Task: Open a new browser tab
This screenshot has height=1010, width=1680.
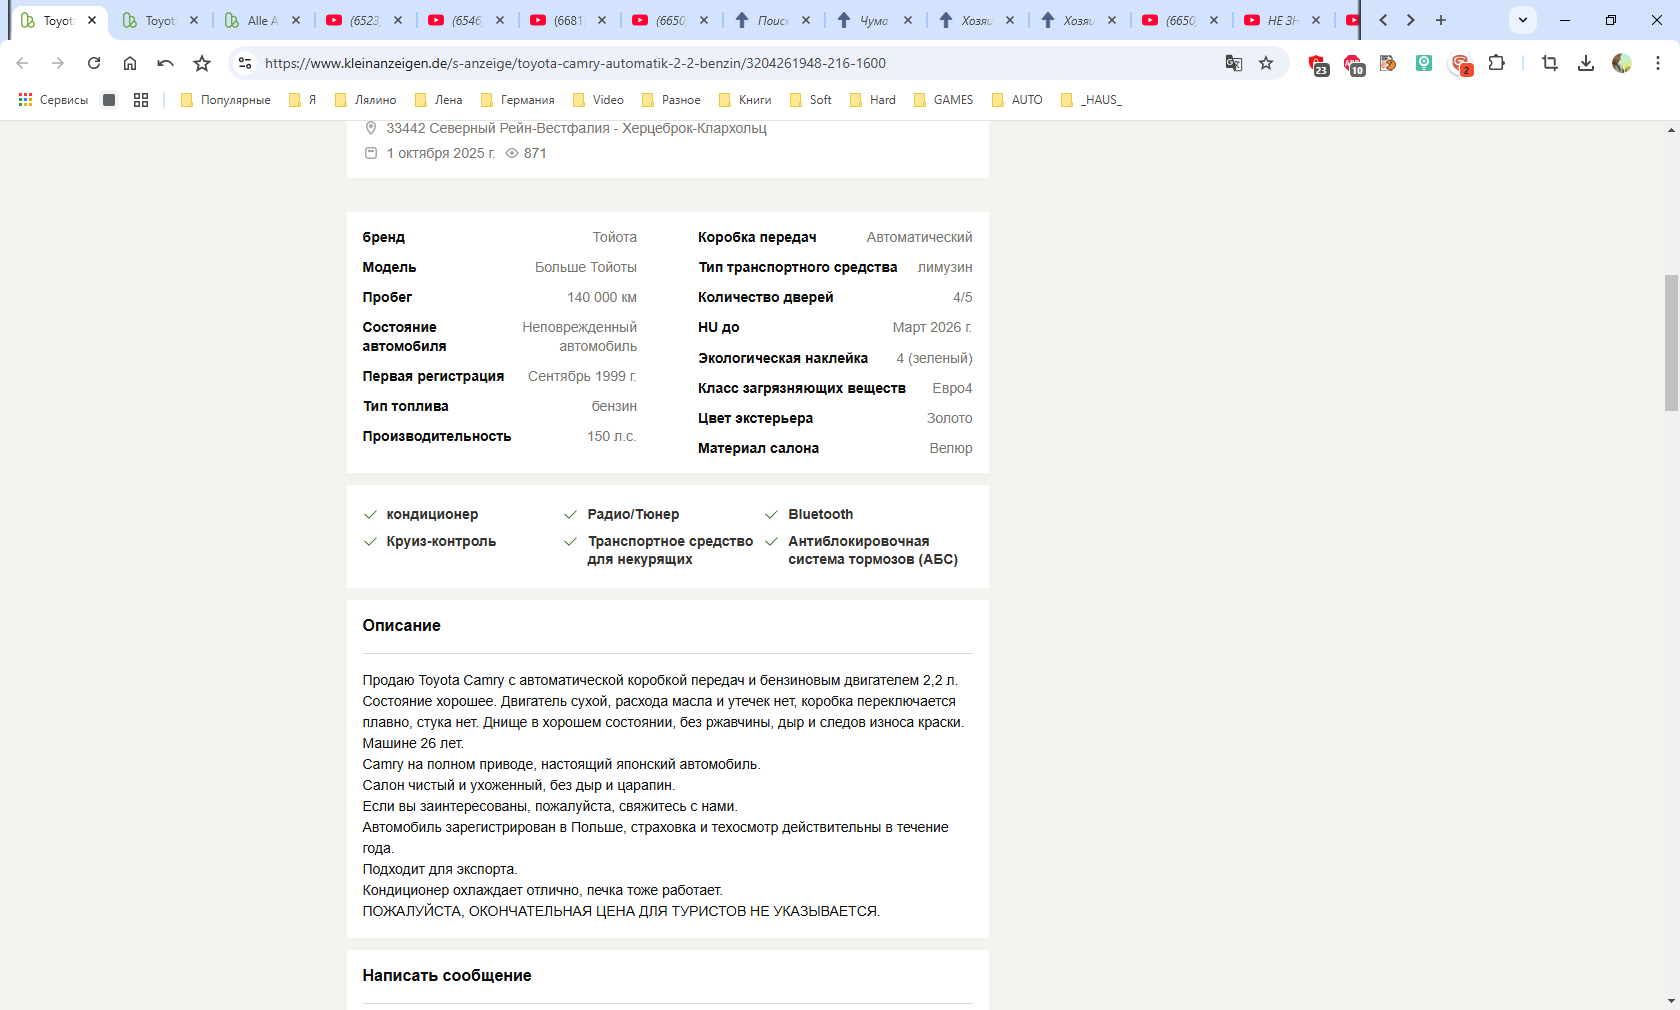Action: (1441, 20)
